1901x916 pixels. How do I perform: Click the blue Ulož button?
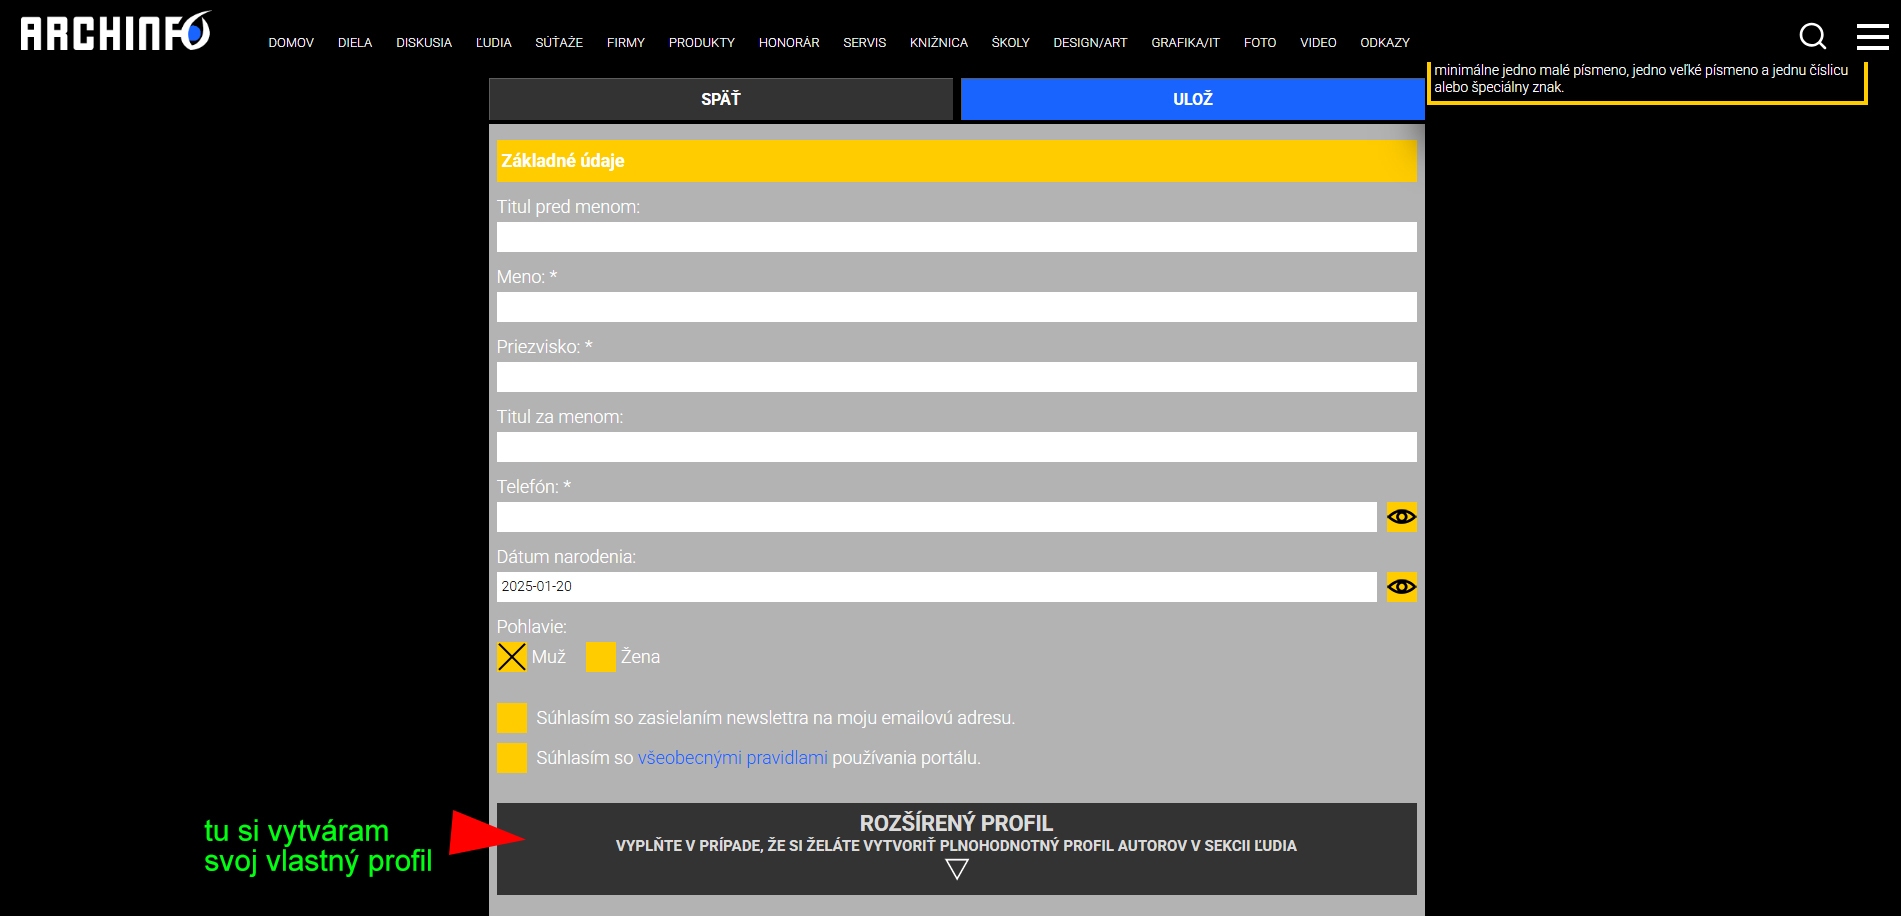(x=1192, y=99)
